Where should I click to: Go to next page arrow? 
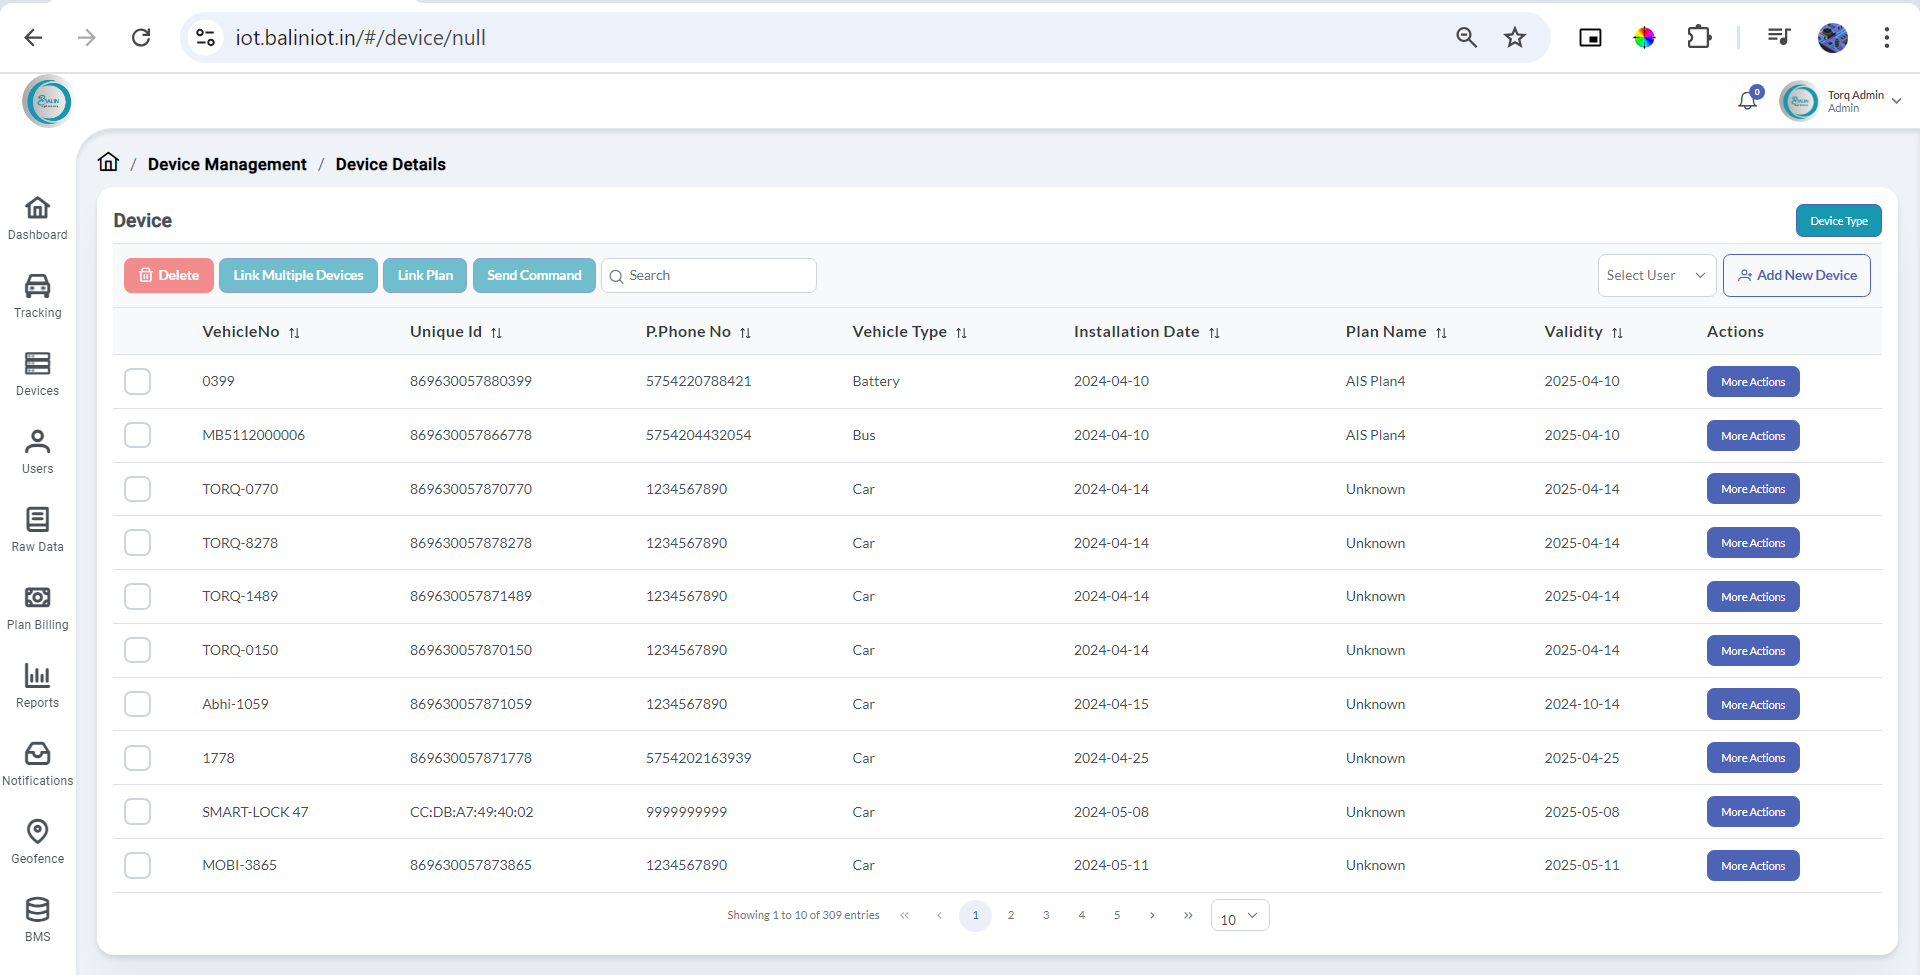pos(1152,916)
